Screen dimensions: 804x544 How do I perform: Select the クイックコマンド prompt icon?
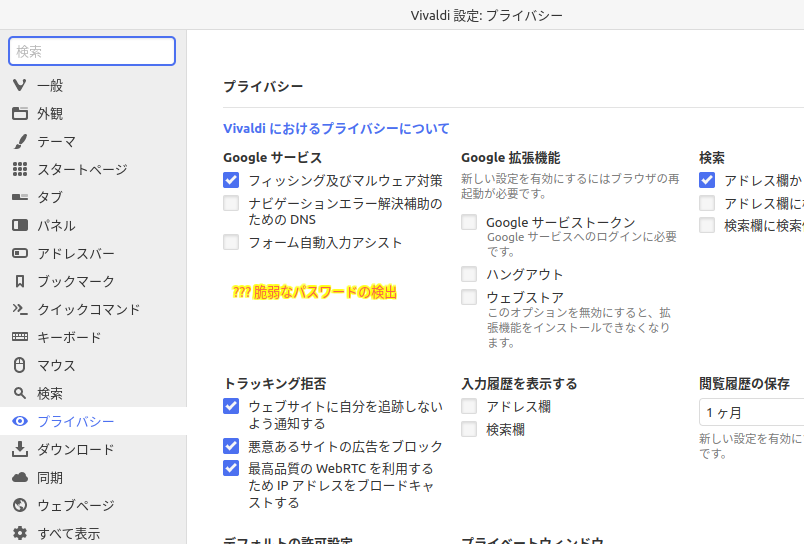(19, 309)
